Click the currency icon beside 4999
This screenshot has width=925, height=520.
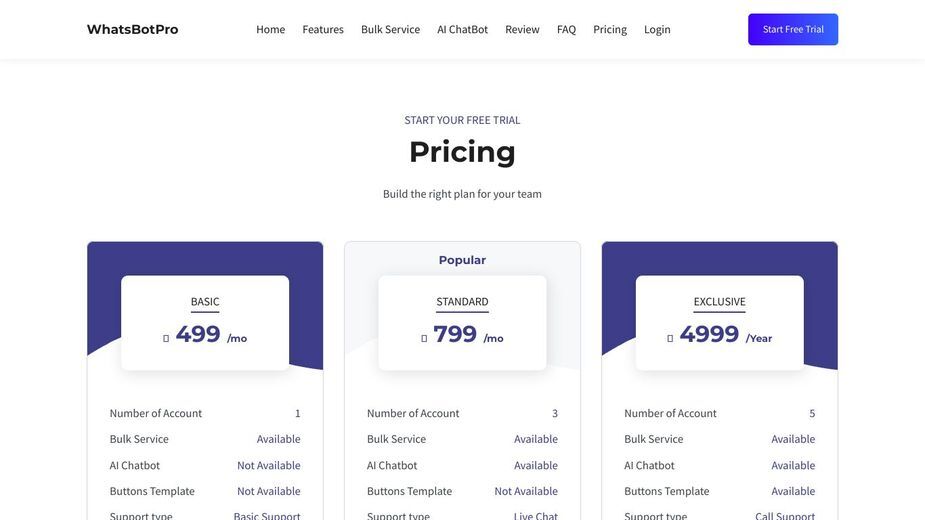670,338
